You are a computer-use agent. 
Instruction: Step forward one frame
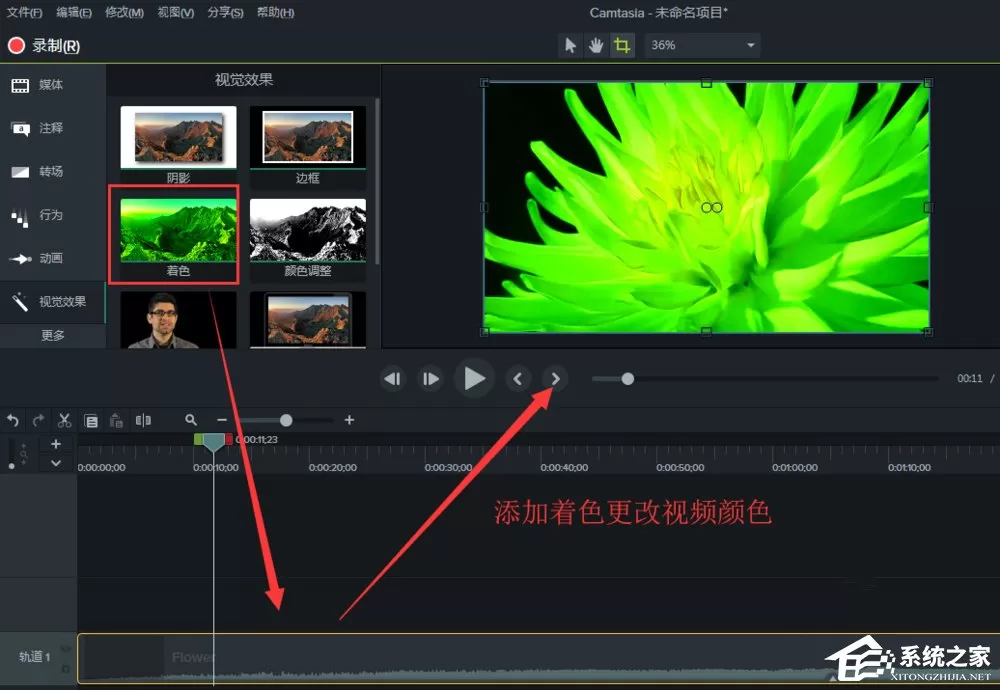tap(430, 379)
